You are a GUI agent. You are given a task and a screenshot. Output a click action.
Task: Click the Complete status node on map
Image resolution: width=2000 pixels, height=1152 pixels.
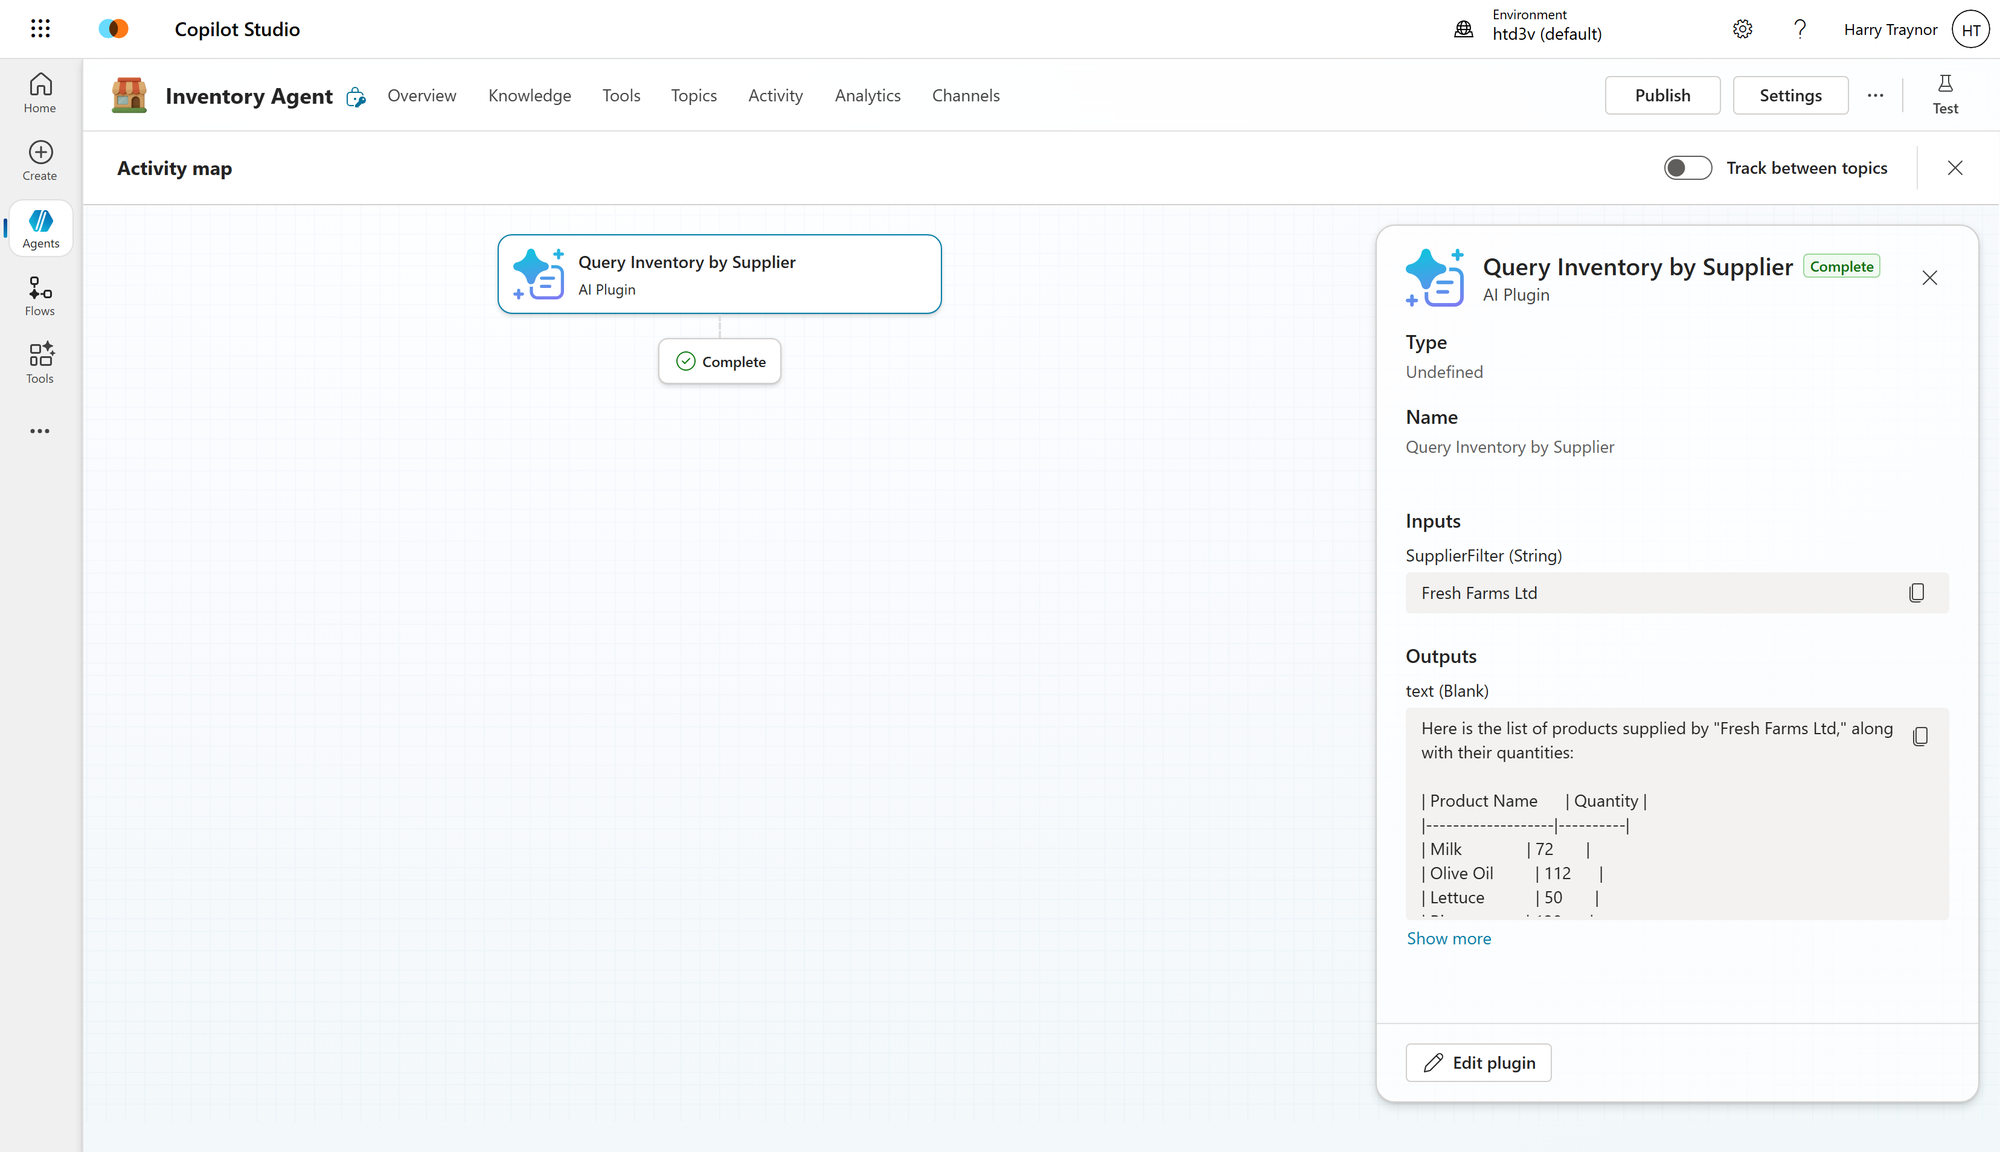click(720, 361)
